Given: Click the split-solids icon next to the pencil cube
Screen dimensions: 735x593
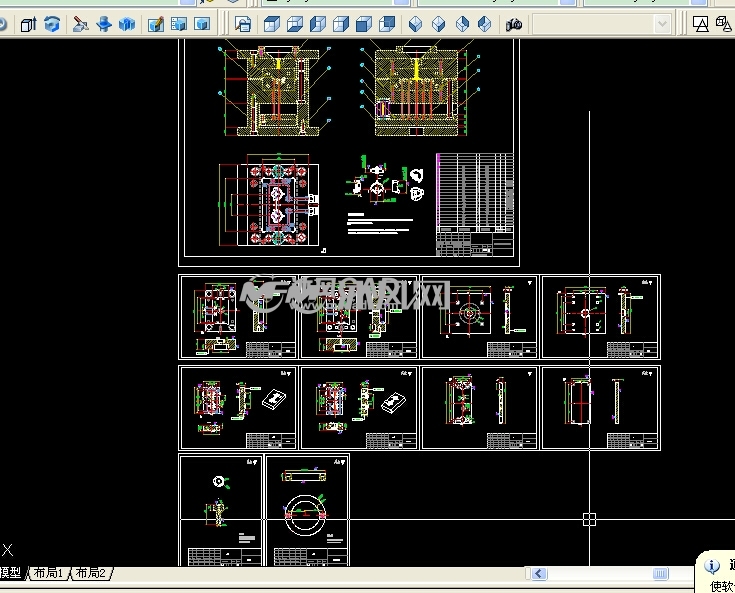Looking at the screenshot, I should pos(179,24).
